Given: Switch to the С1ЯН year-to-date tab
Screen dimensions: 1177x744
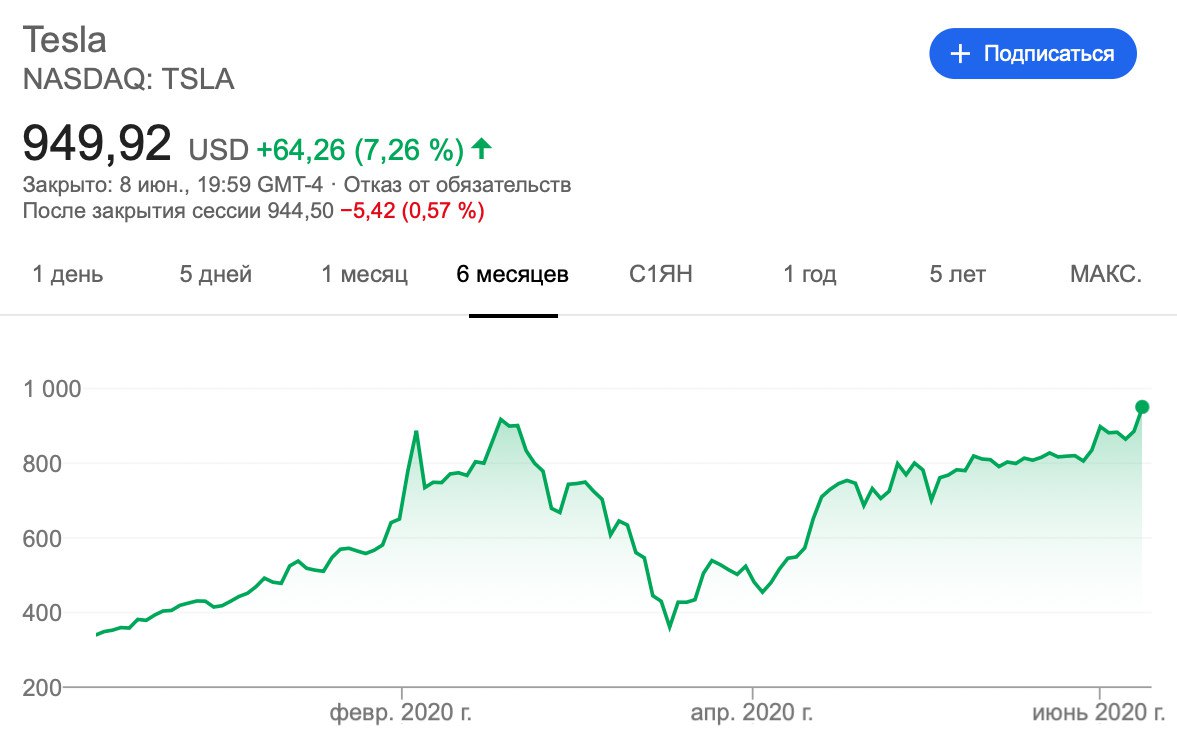Looking at the screenshot, I should (x=661, y=274).
